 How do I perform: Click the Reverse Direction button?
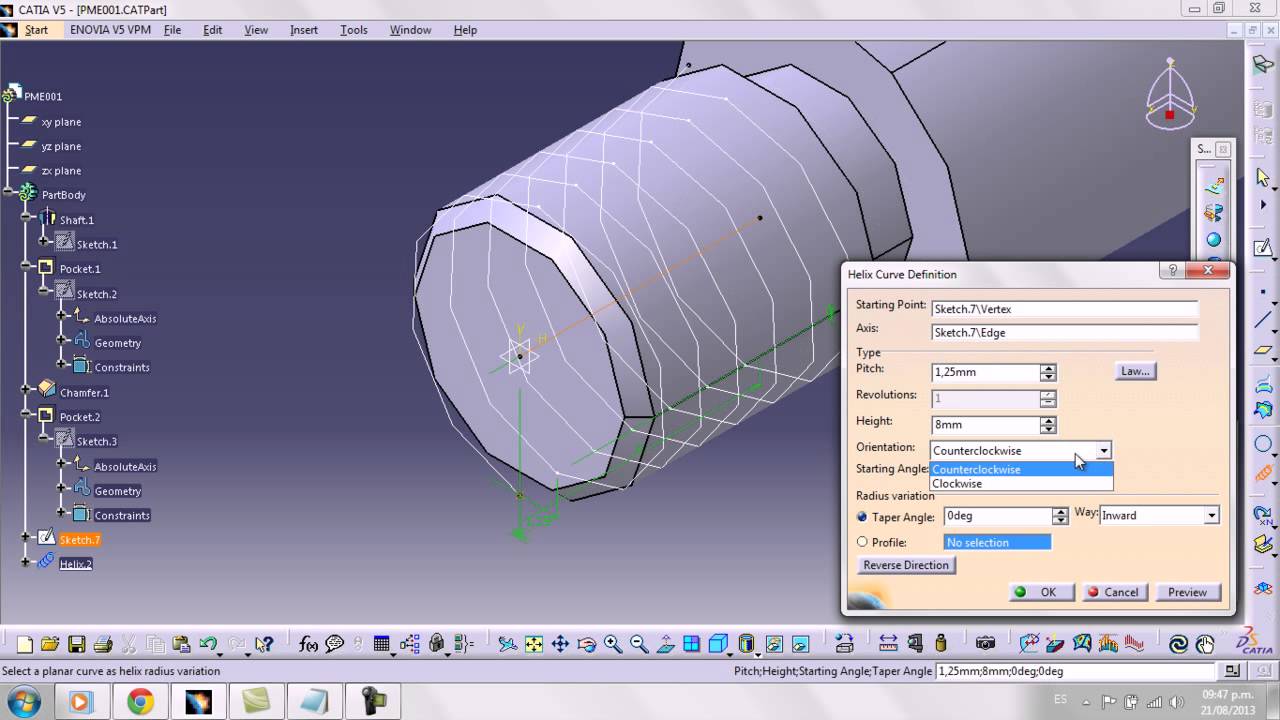point(906,565)
